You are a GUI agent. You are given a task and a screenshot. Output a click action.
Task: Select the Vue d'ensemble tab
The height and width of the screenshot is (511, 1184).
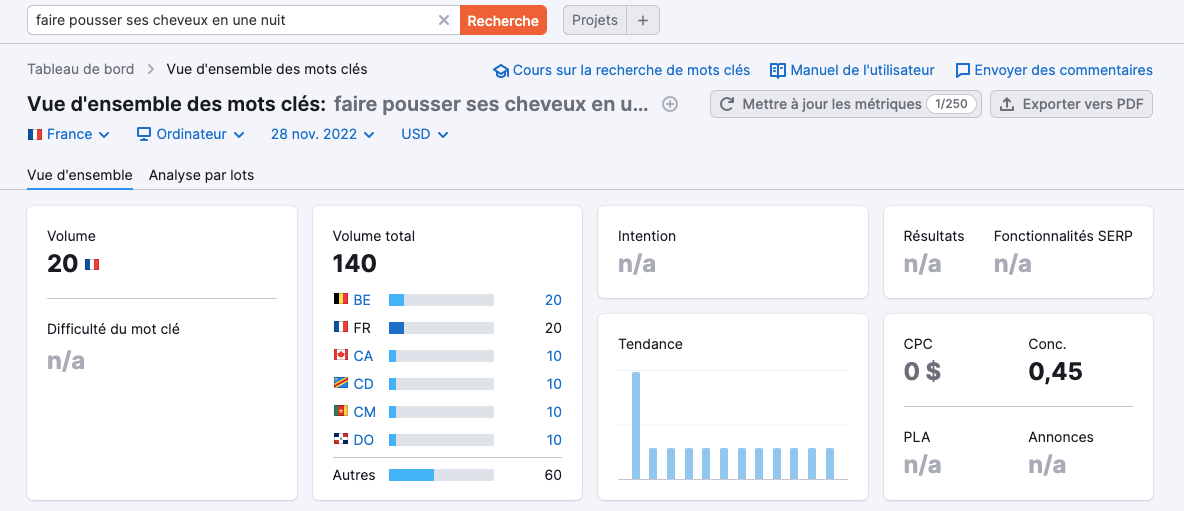[x=80, y=175]
